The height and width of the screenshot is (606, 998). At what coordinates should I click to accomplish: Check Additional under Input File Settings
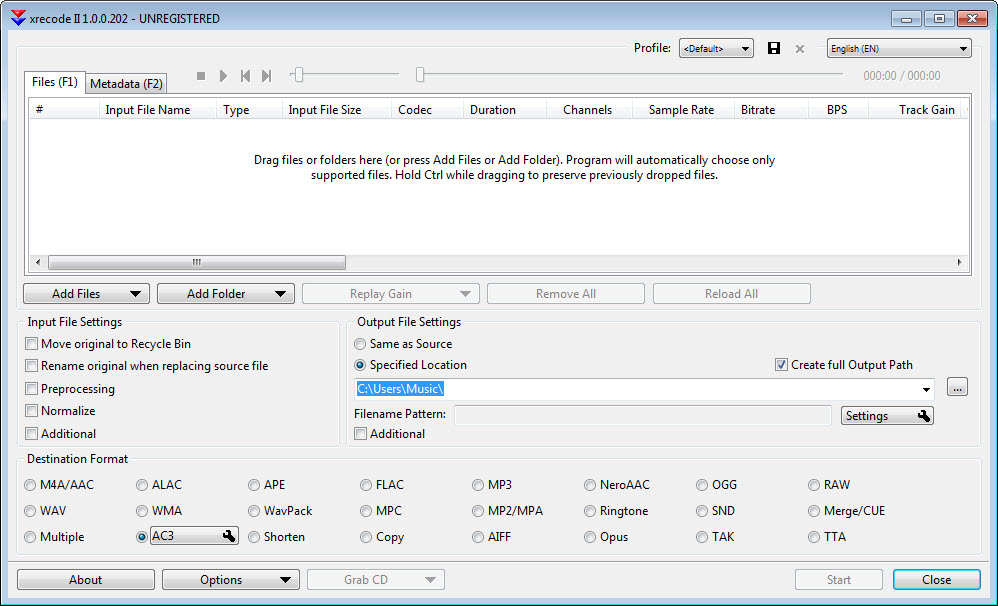click(31, 433)
